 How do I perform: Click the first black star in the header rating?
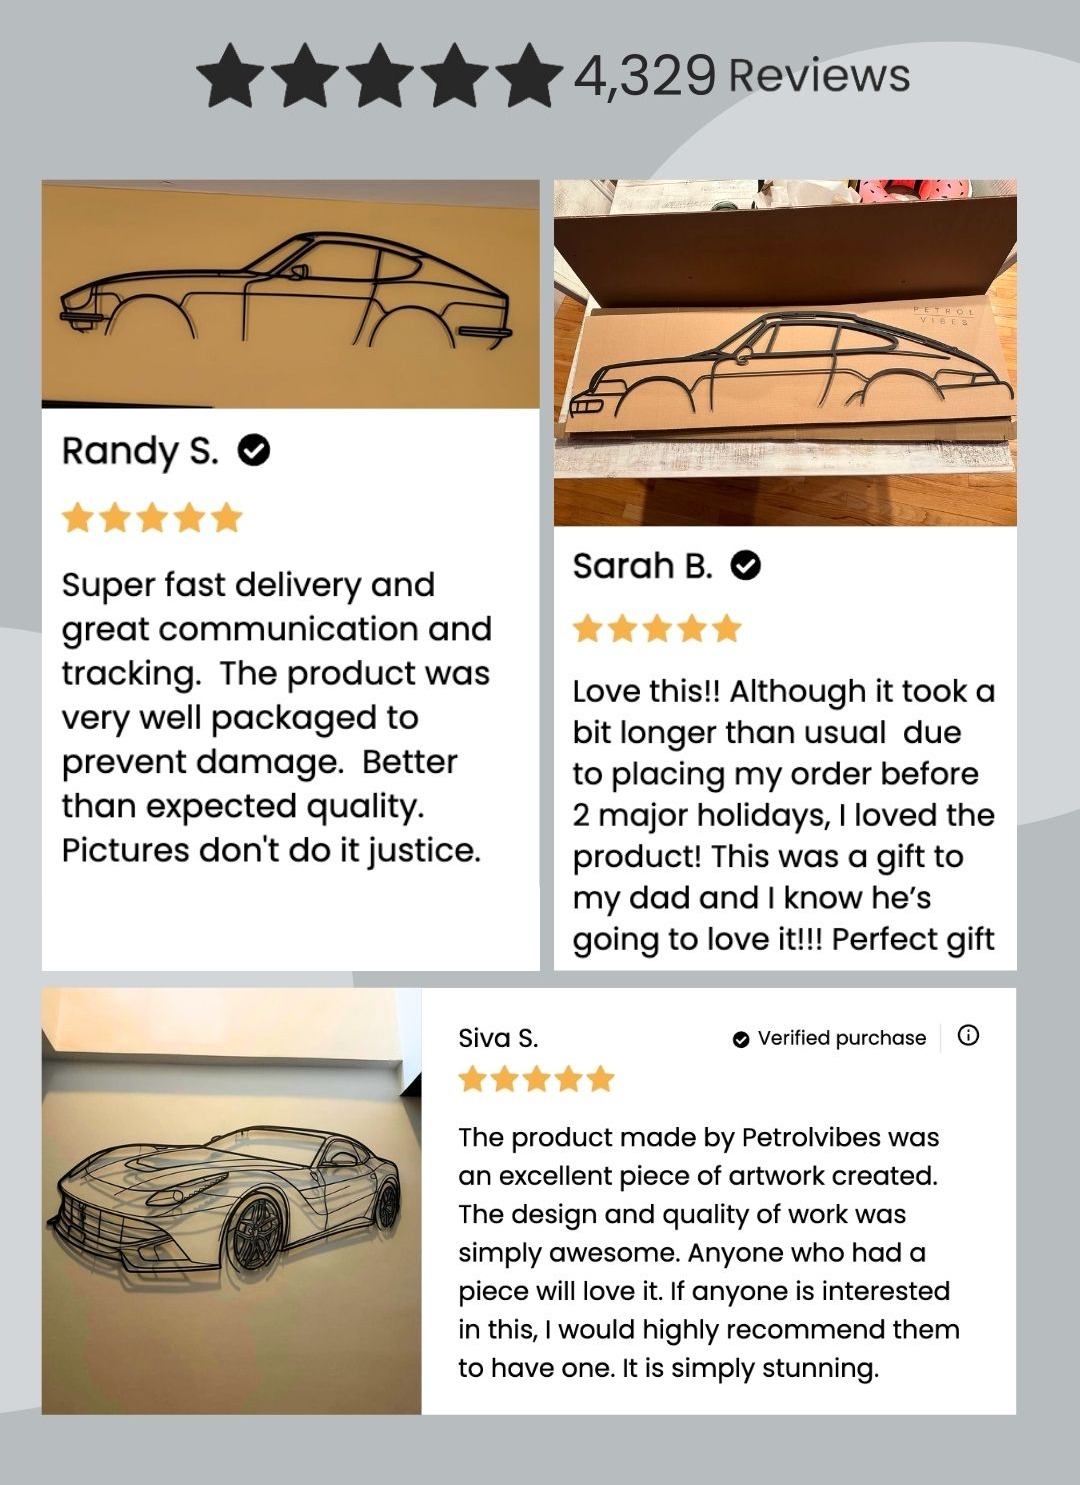click(231, 76)
